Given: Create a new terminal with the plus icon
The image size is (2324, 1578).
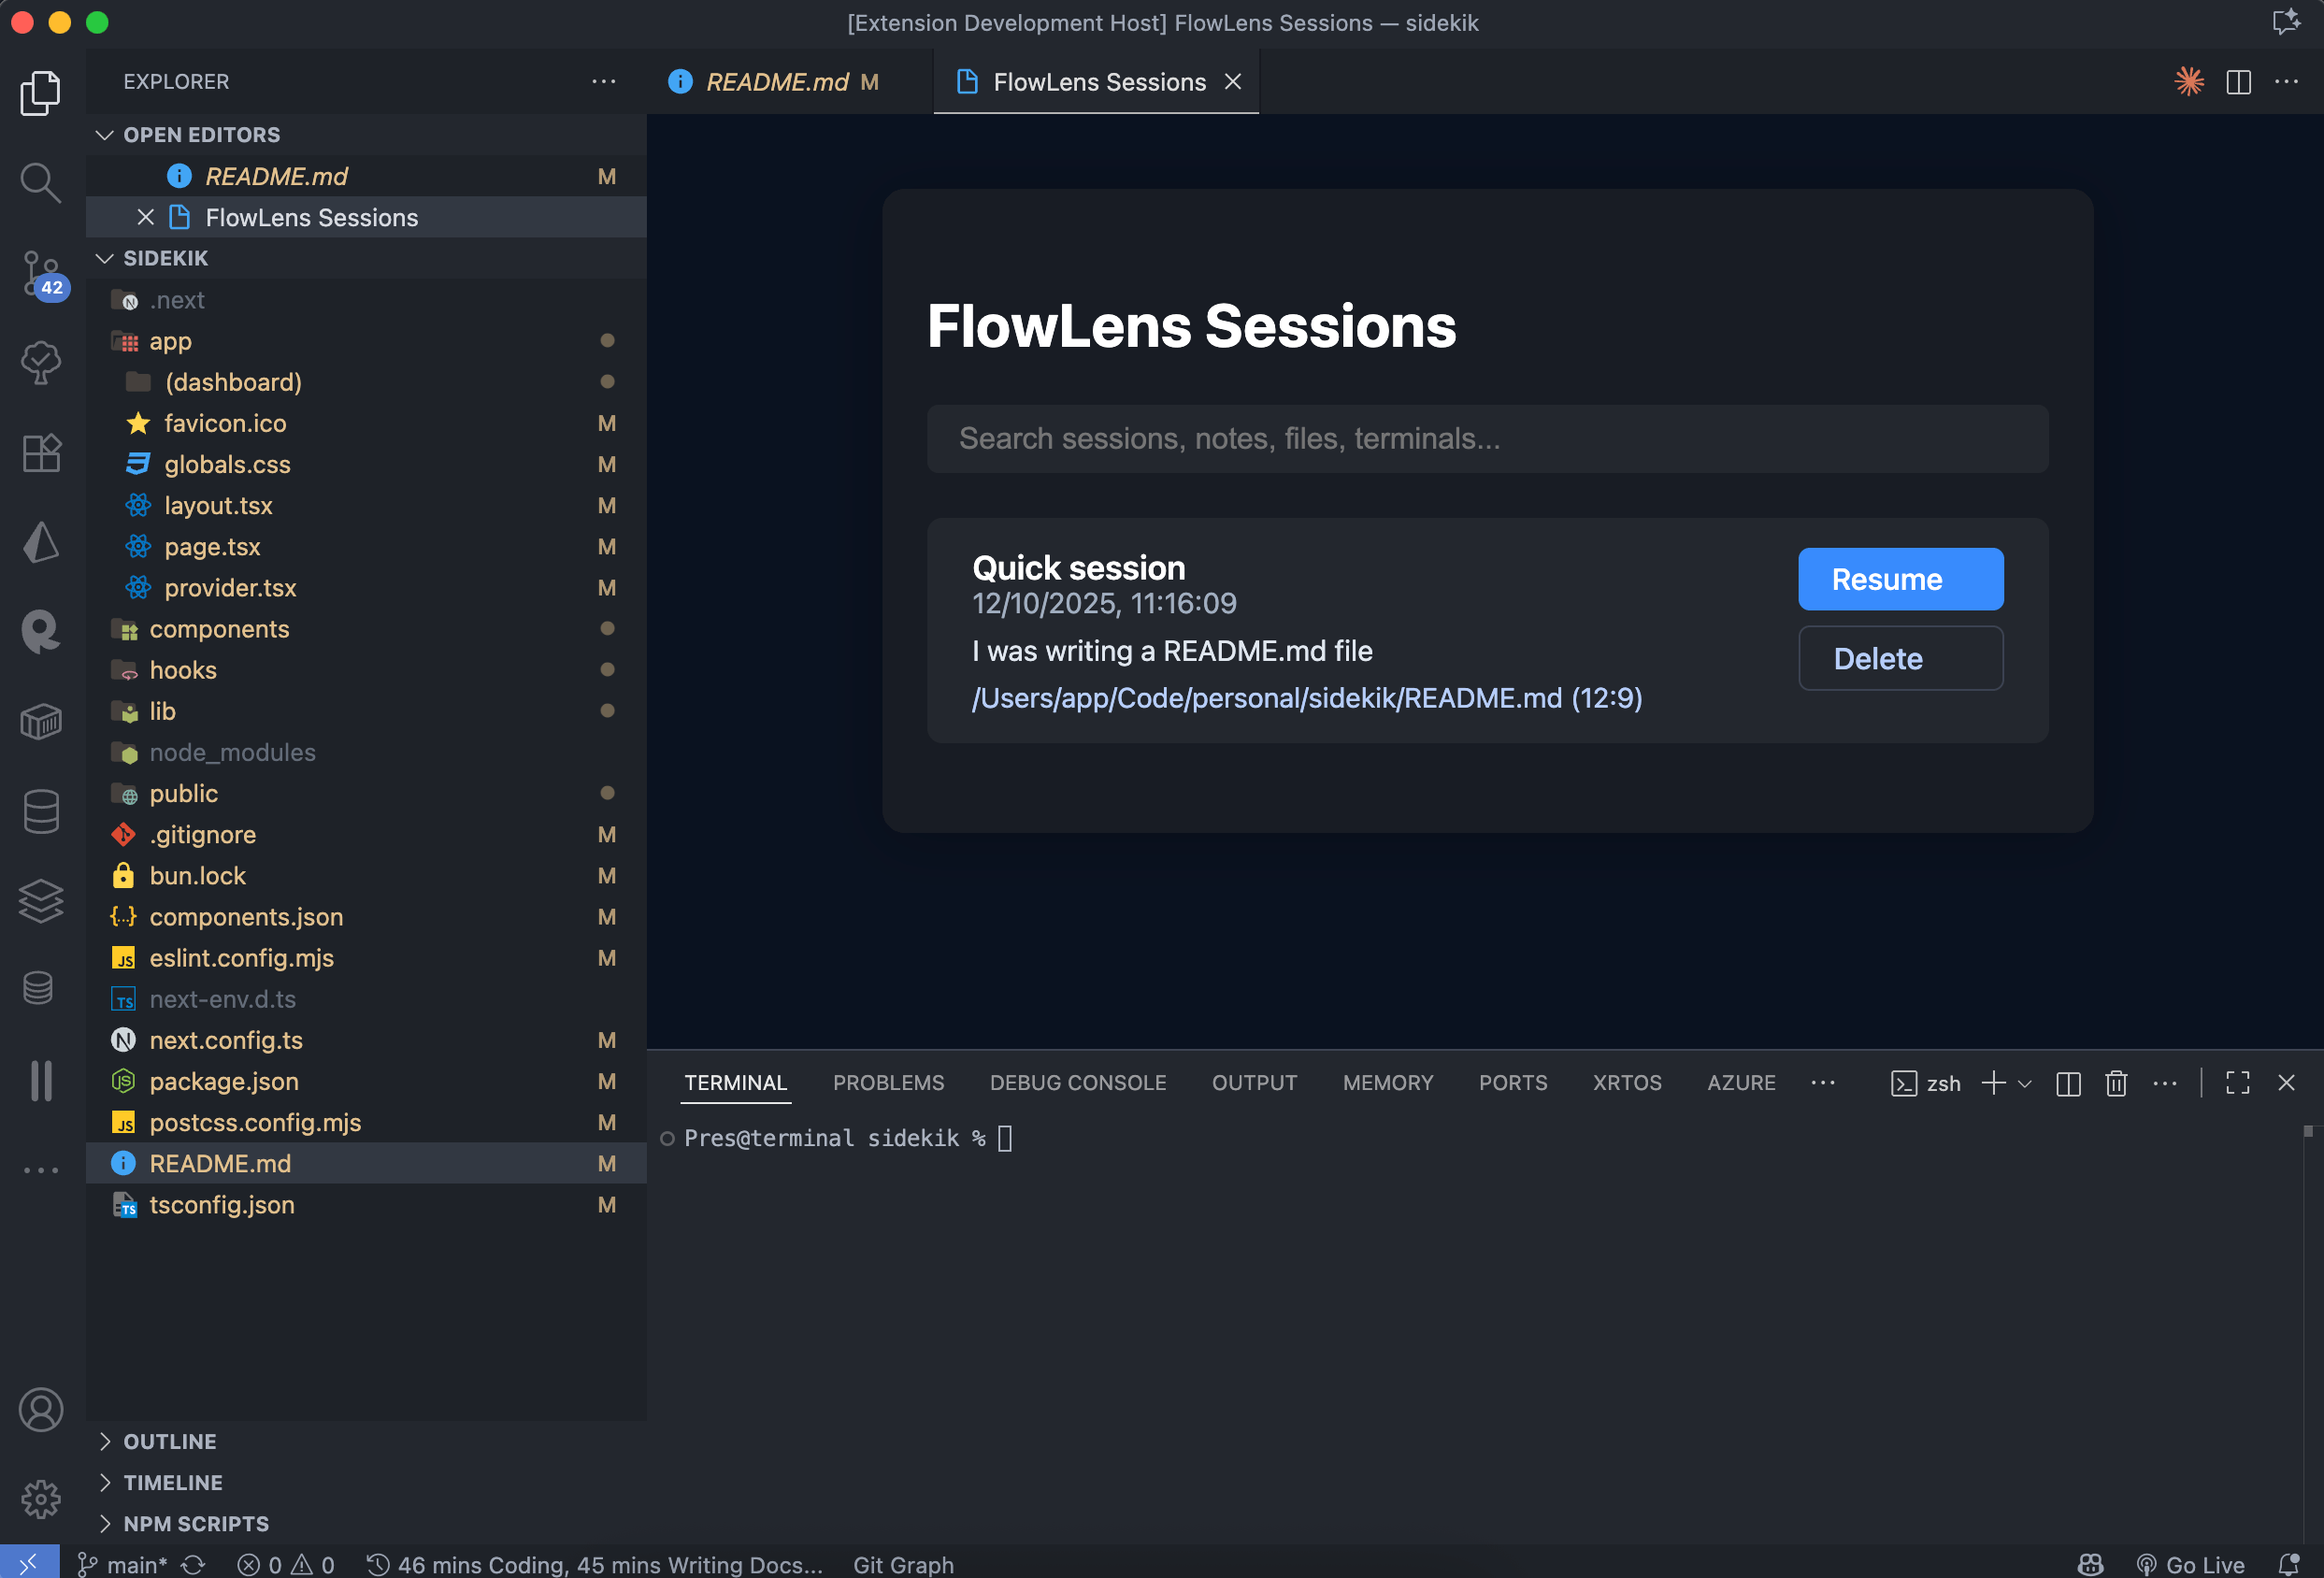Looking at the screenshot, I should (1994, 1083).
